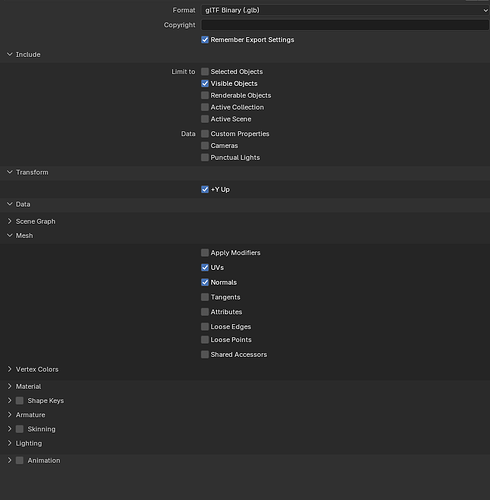Collapse the Mesh subpanel
The height and width of the screenshot is (500, 490).
click(x=10, y=235)
